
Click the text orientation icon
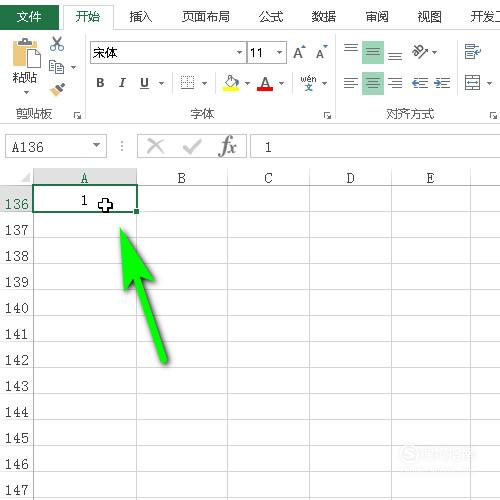pyautogui.click(x=420, y=52)
